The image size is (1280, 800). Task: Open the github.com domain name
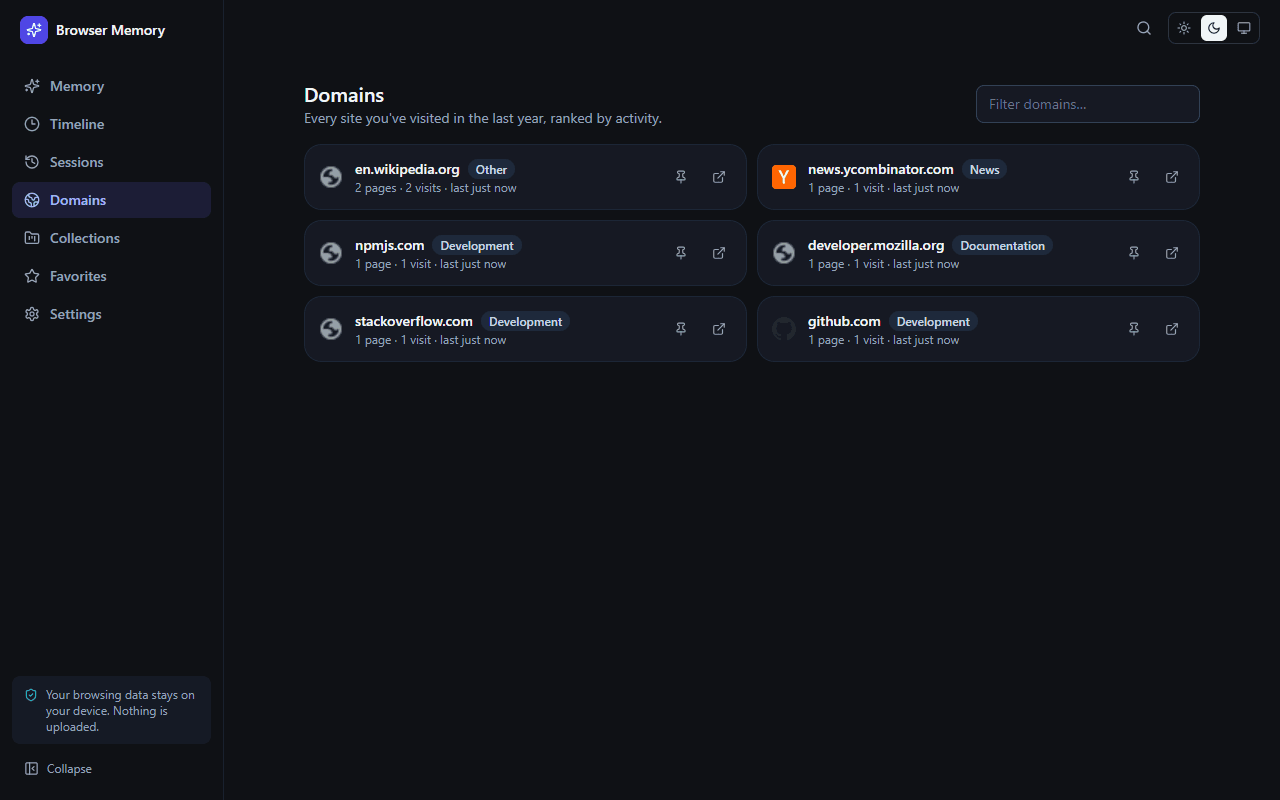[844, 321]
